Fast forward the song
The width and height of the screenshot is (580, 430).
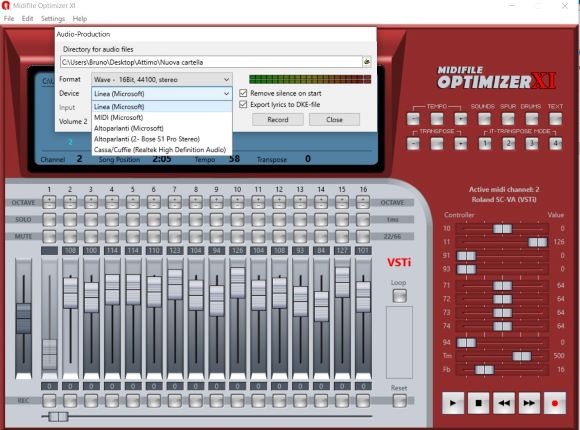click(529, 403)
